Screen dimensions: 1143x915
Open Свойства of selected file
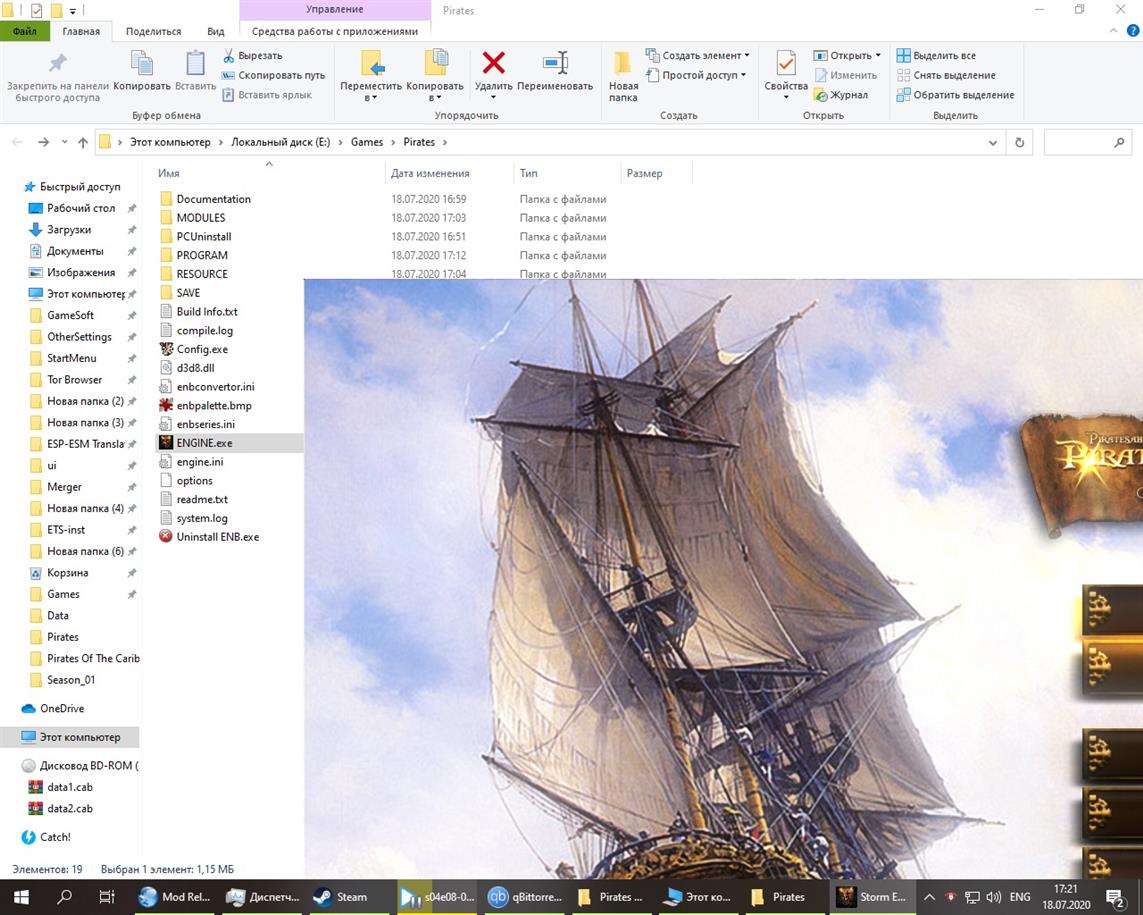pyautogui.click(x=786, y=71)
